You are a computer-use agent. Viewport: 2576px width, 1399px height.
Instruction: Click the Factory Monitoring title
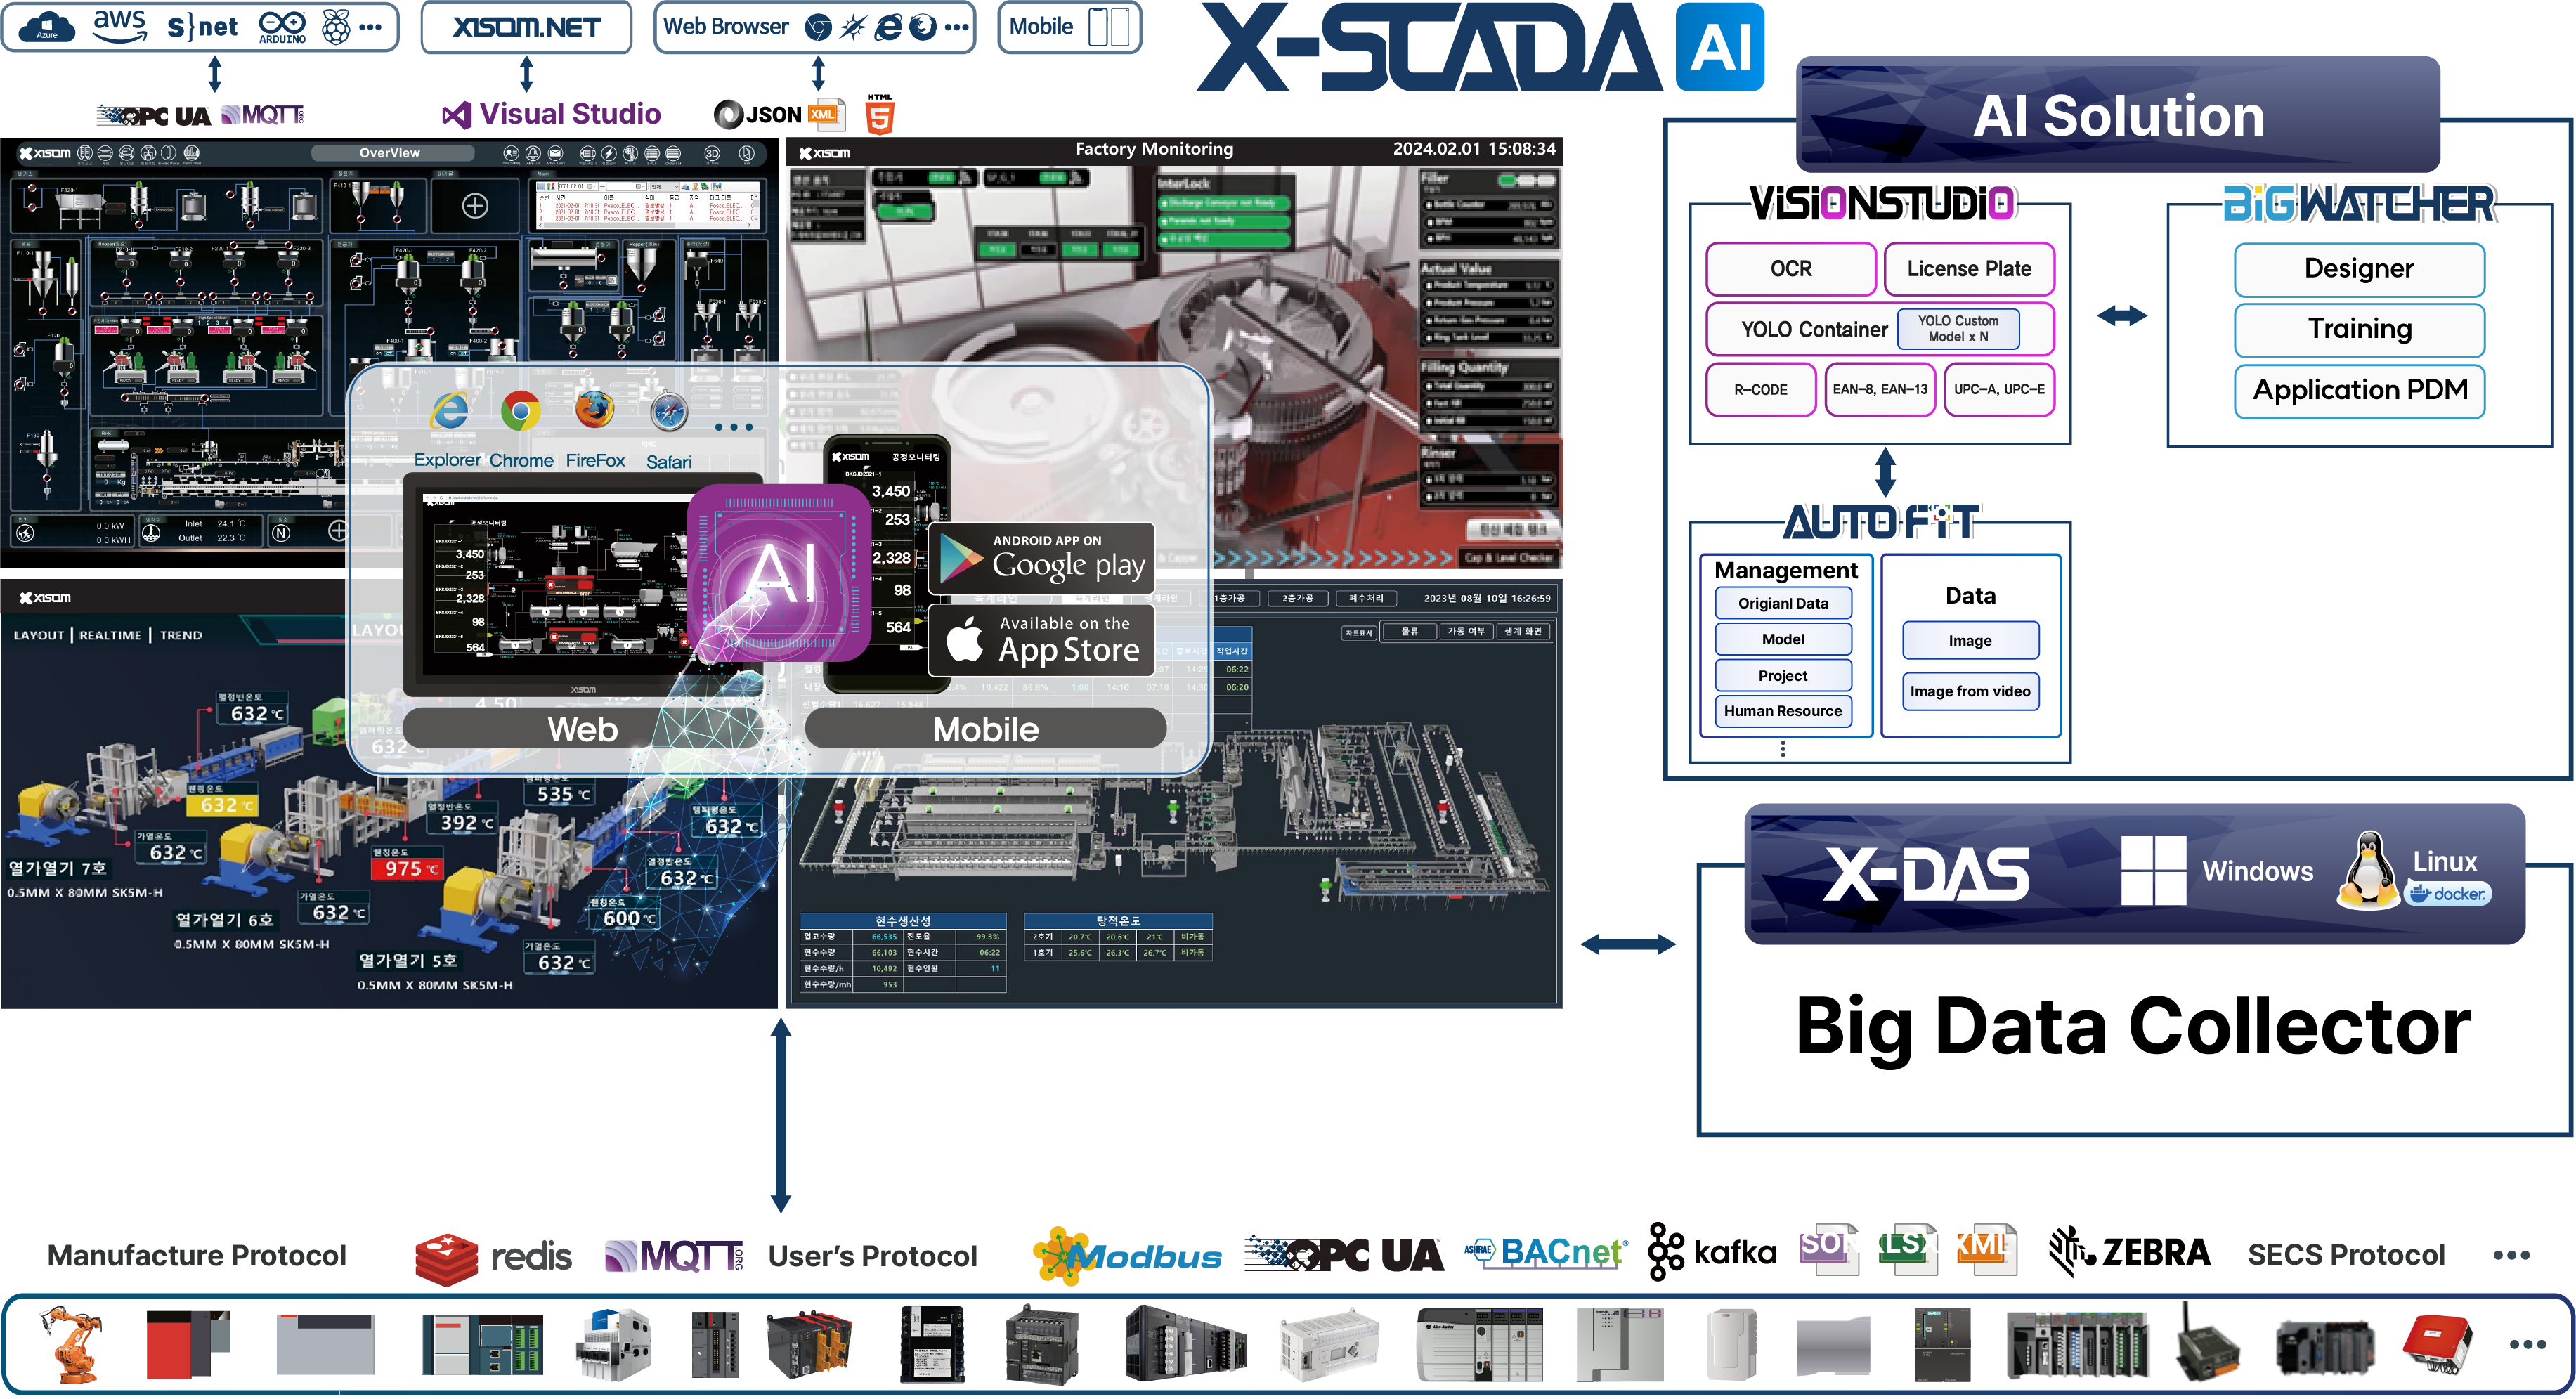coord(1154,149)
